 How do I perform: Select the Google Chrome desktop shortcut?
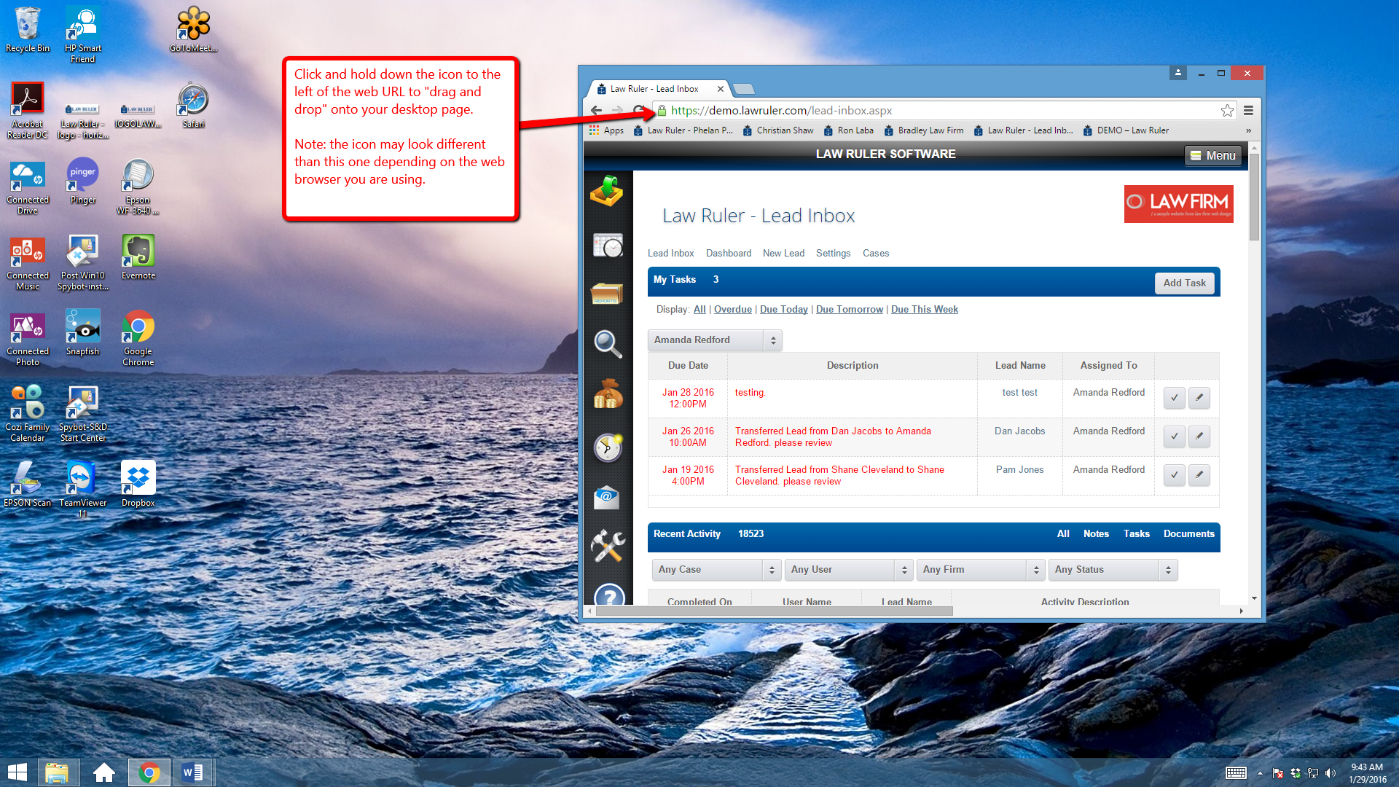pos(138,338)
